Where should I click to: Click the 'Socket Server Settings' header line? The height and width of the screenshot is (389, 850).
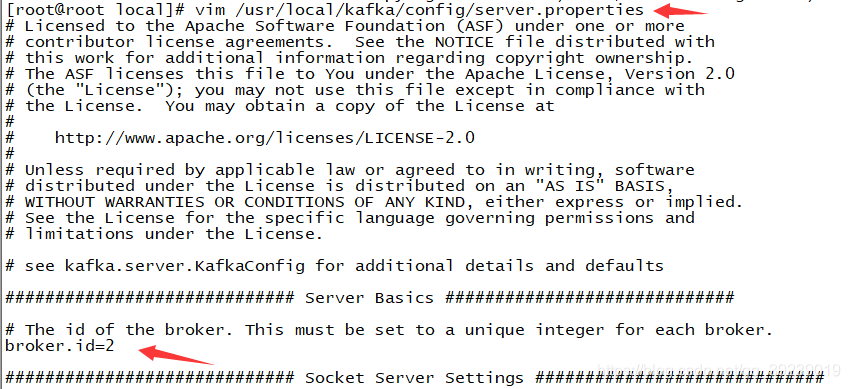(415, 378)
